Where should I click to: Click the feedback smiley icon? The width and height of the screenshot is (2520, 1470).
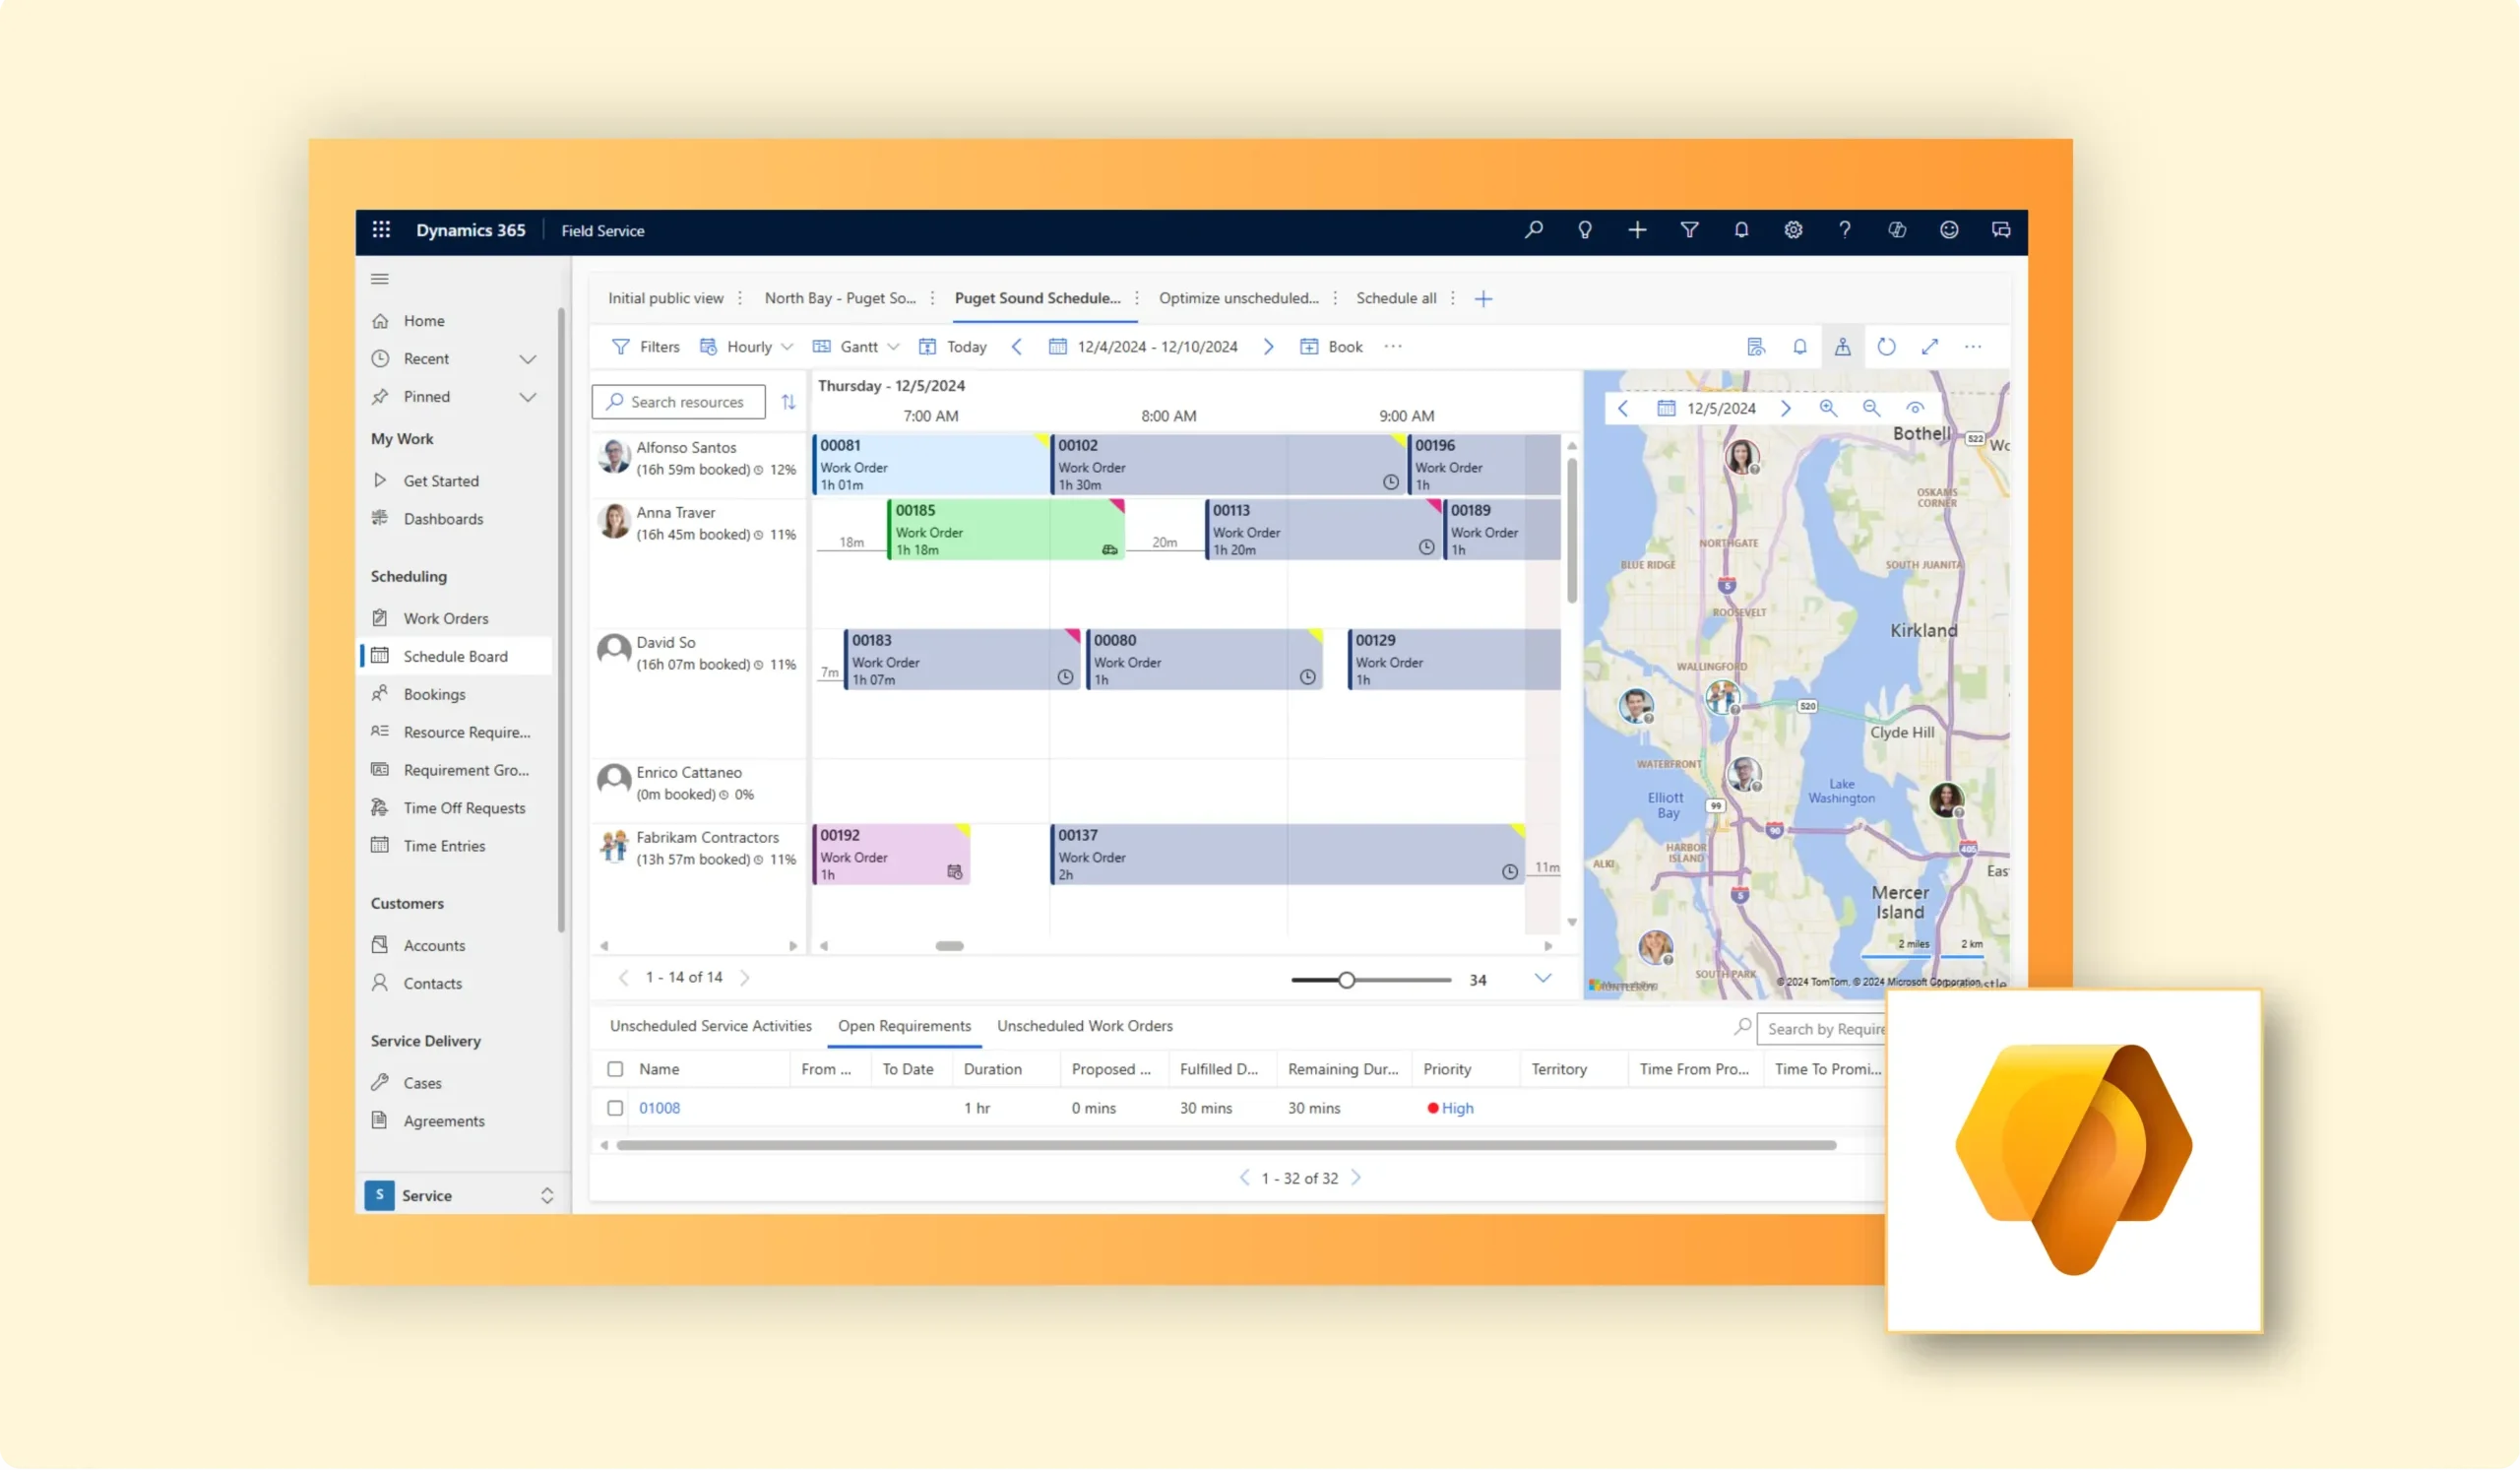[1949, 230]
